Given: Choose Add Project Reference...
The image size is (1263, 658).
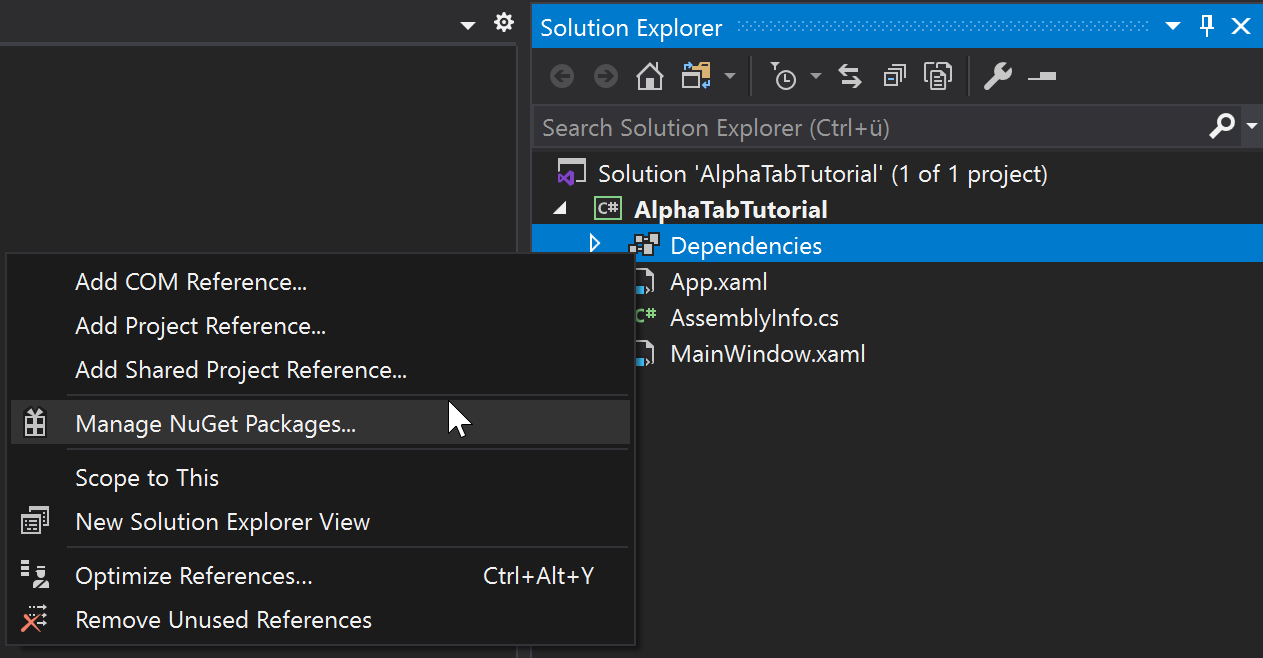Looking at the screenshot, I should tap(320, 326).
